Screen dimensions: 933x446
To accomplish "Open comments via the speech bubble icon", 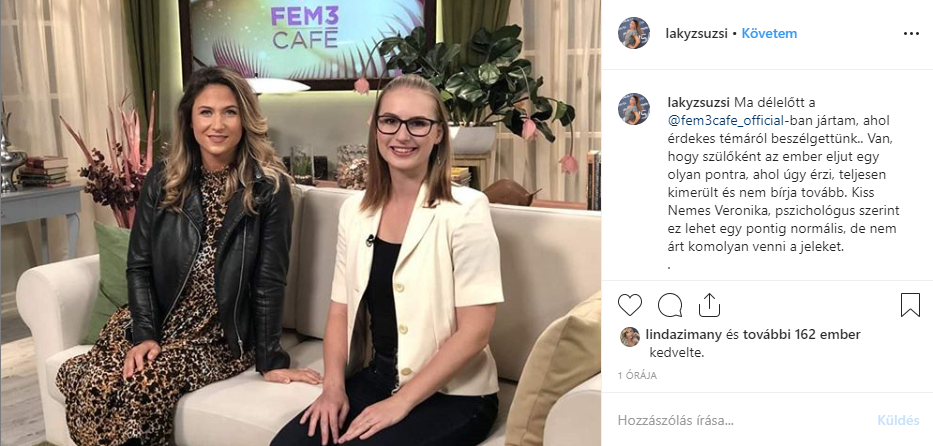I will point(670,305).
